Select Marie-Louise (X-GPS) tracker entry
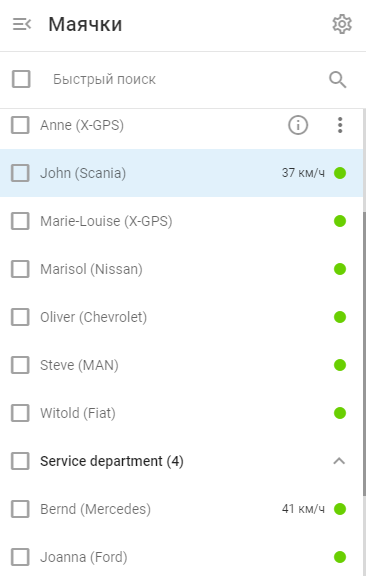 pyautogui.click(x=182, y=221)
